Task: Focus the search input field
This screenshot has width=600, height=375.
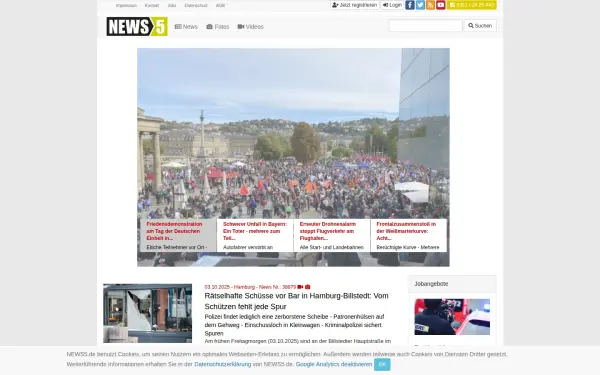Action: [x=426, y=26]
